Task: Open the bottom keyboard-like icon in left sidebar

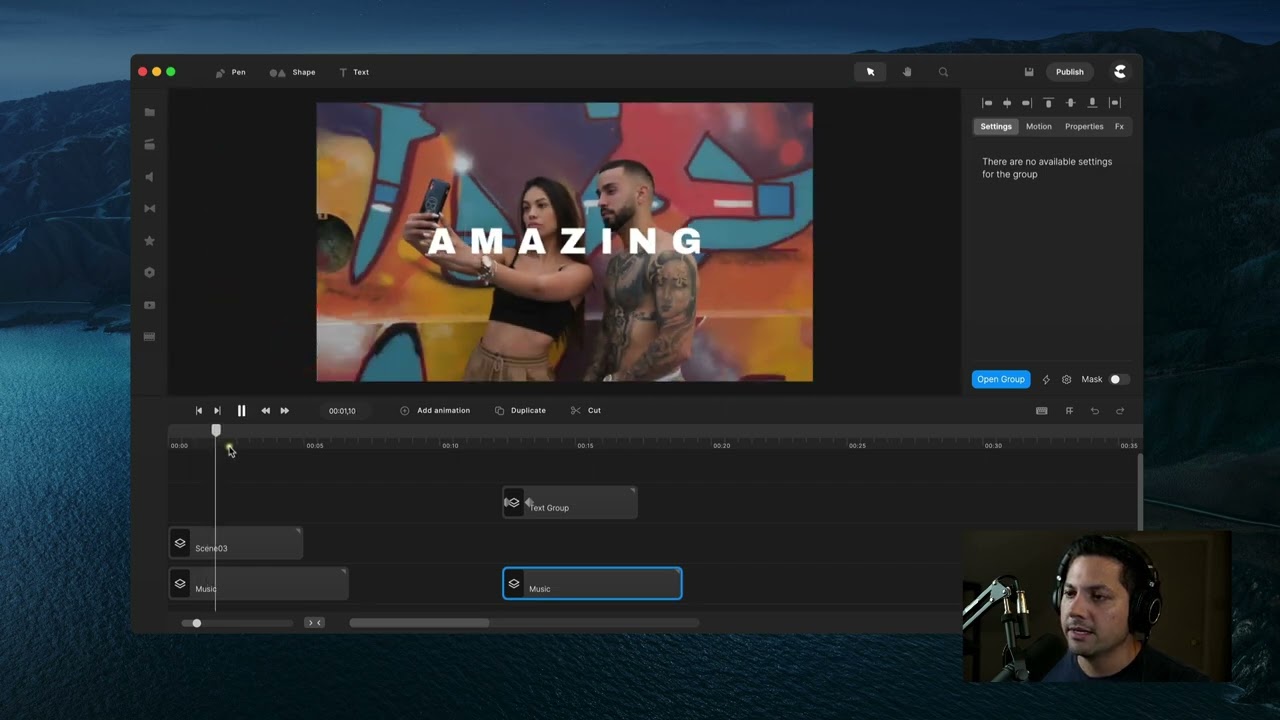Action: point(150,337)
